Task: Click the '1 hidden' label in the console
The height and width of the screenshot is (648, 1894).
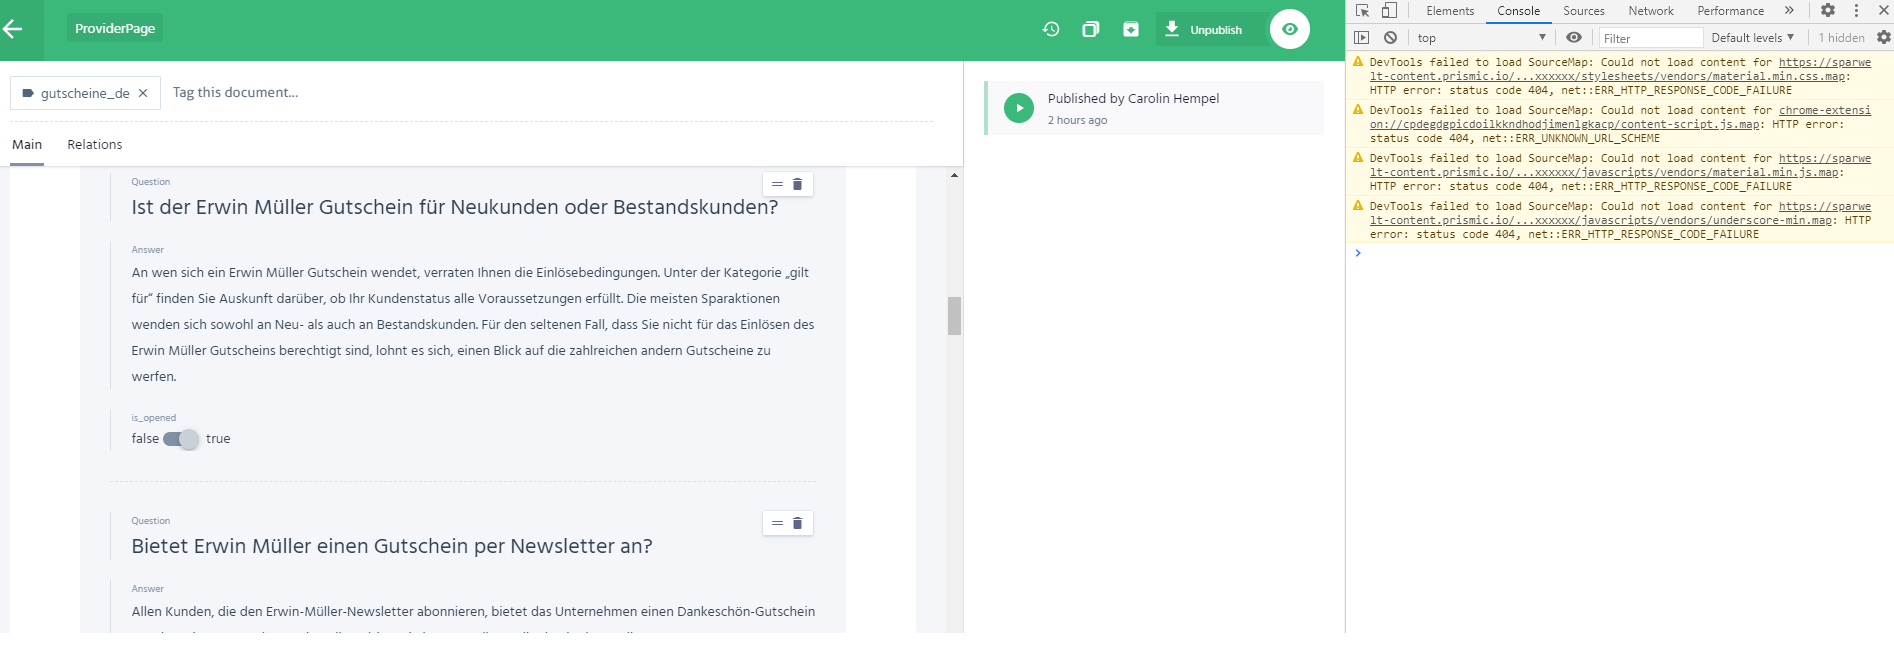Action: [1841, 38]
